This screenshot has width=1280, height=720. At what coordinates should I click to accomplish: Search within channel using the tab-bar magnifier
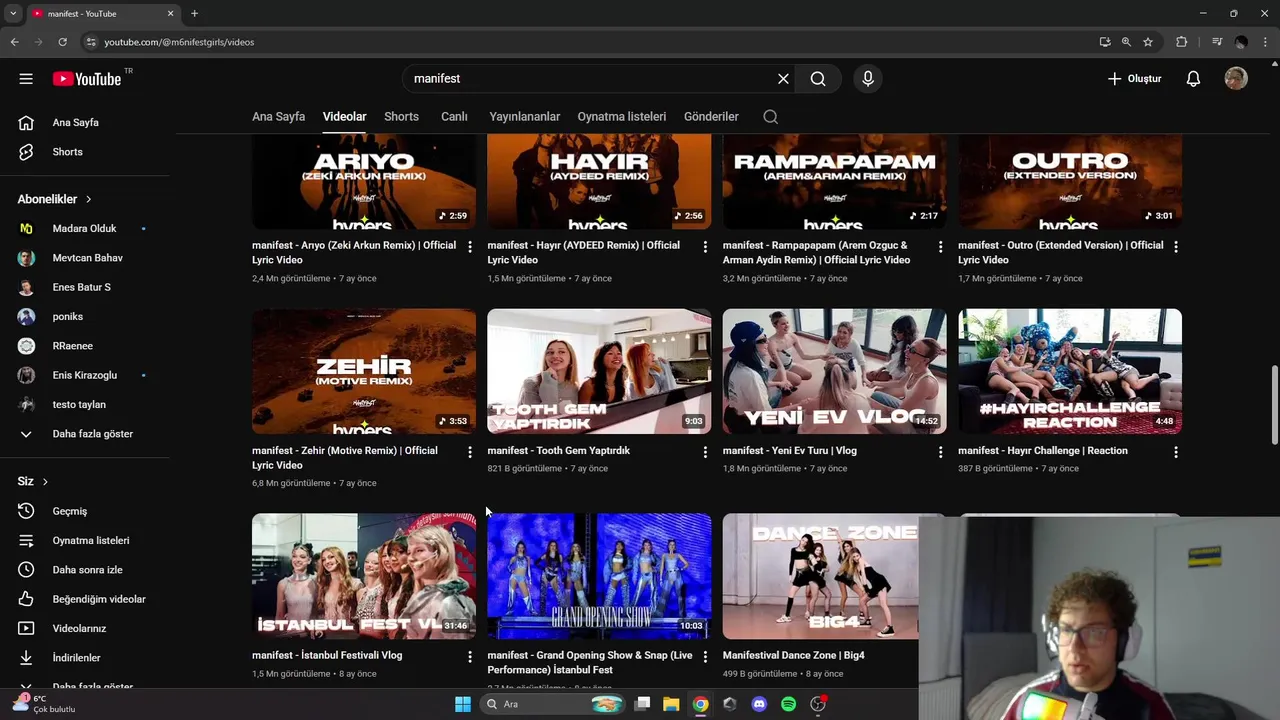770,117
